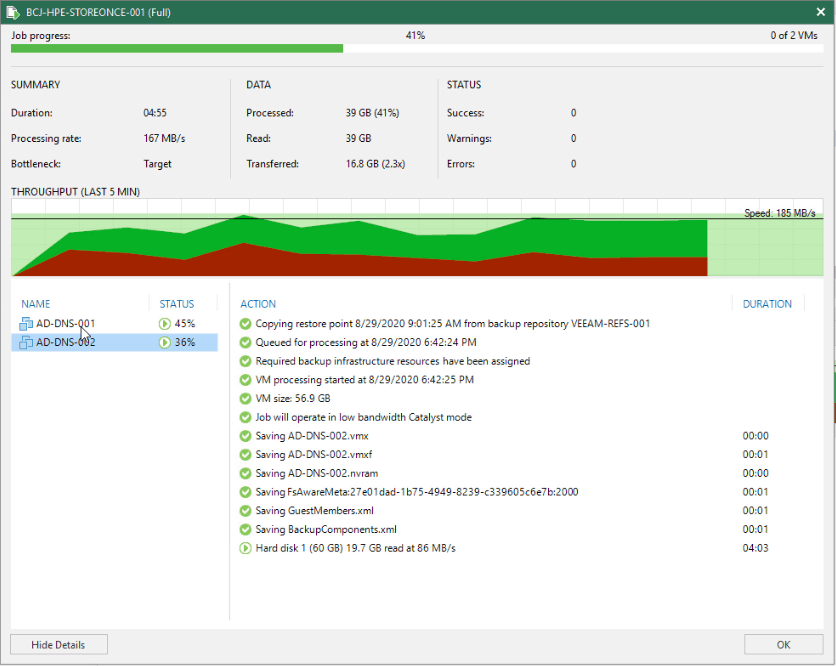Click the backup copy job icon in title bar
The width and height of the screenshot is (836, 666).
point(13,12)
